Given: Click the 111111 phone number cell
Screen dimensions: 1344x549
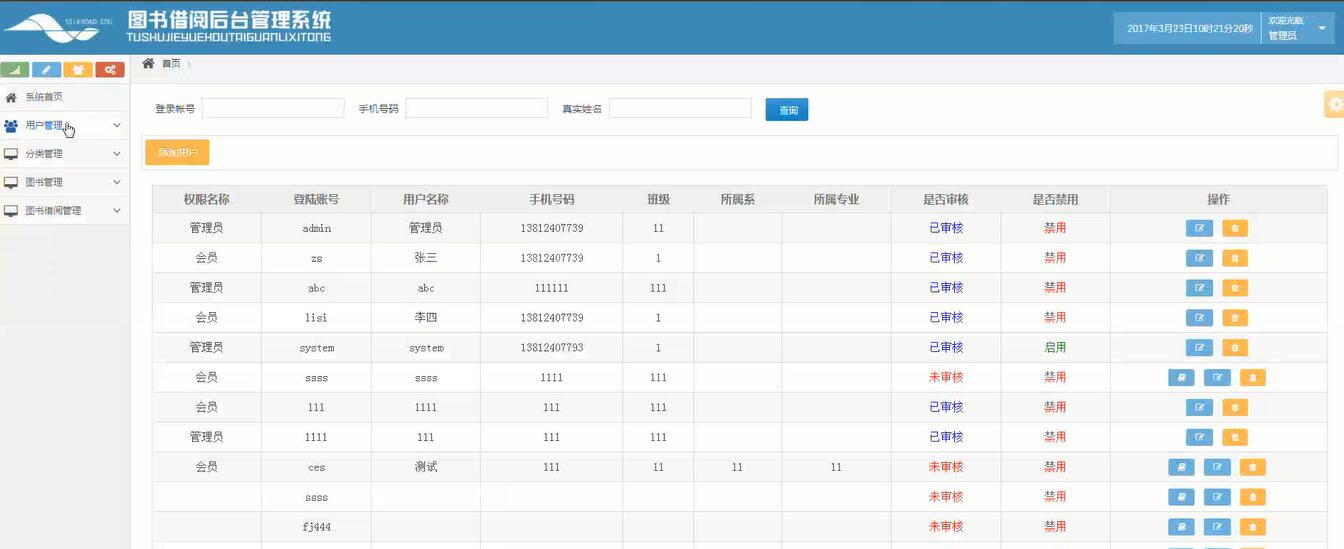Looking at the screenshot, I should 552,288.
